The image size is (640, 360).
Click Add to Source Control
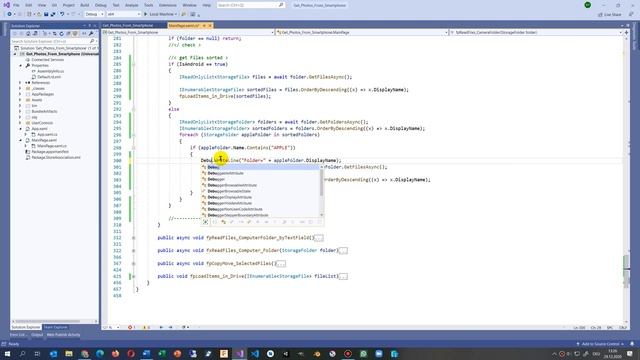pos(599,344)
